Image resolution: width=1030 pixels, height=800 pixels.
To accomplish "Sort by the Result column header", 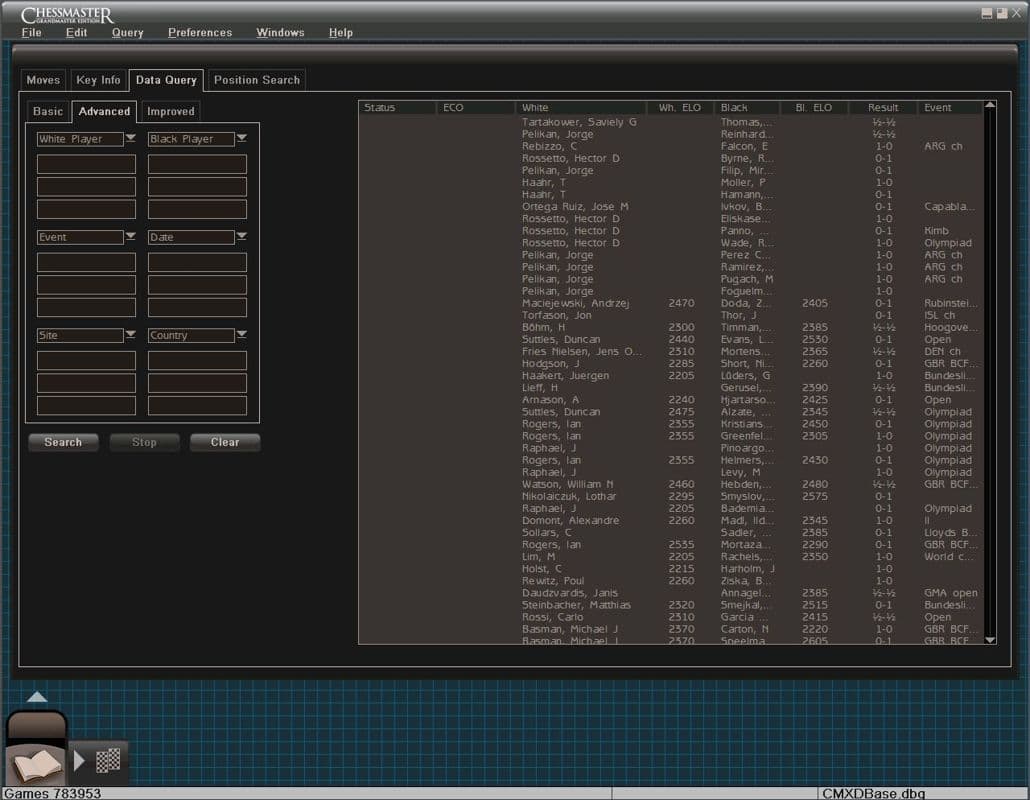I will [x=882, y=107].
